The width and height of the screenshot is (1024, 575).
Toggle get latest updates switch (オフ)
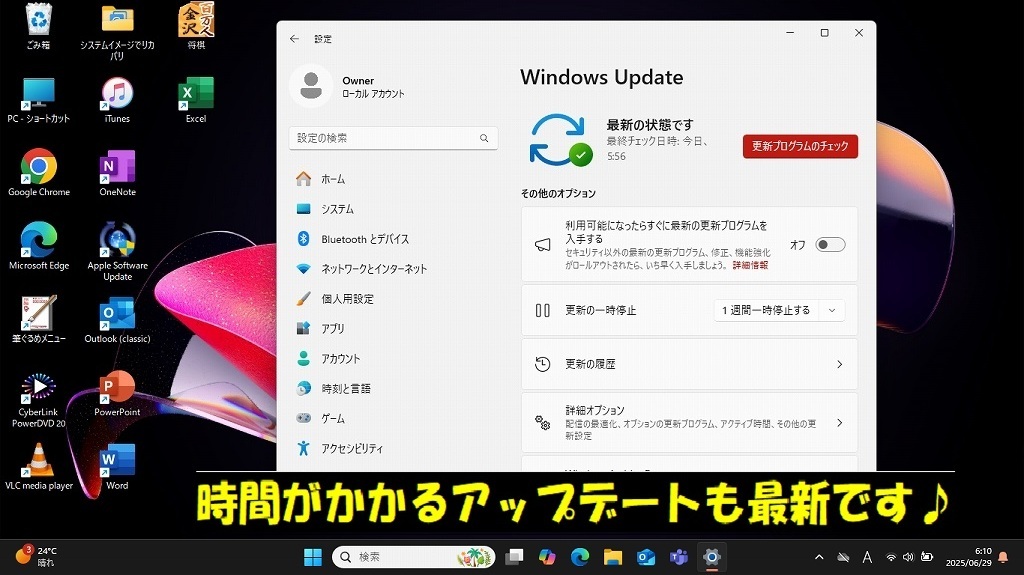pyautogui.click(x=830, y=244)
